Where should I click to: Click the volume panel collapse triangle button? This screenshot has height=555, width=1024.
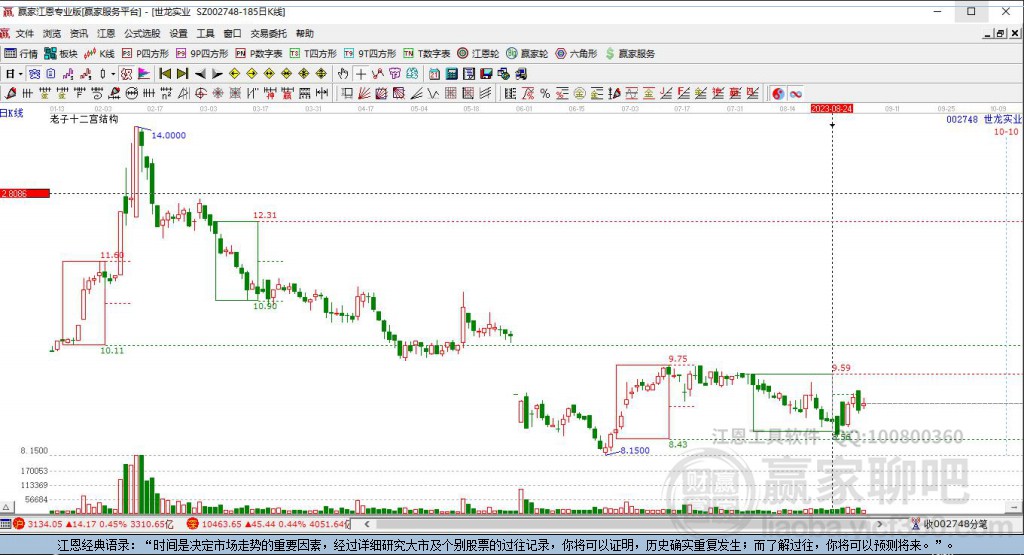tap(6, 507)
